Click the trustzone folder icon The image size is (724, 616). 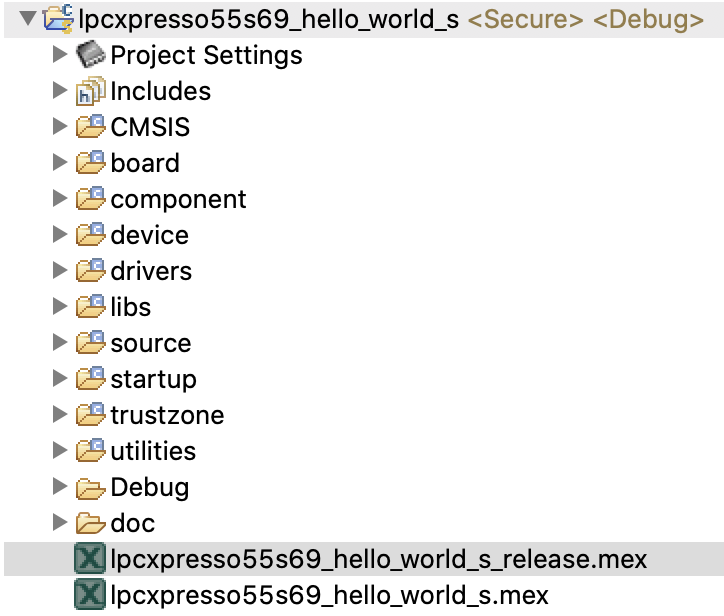(91, 415)
